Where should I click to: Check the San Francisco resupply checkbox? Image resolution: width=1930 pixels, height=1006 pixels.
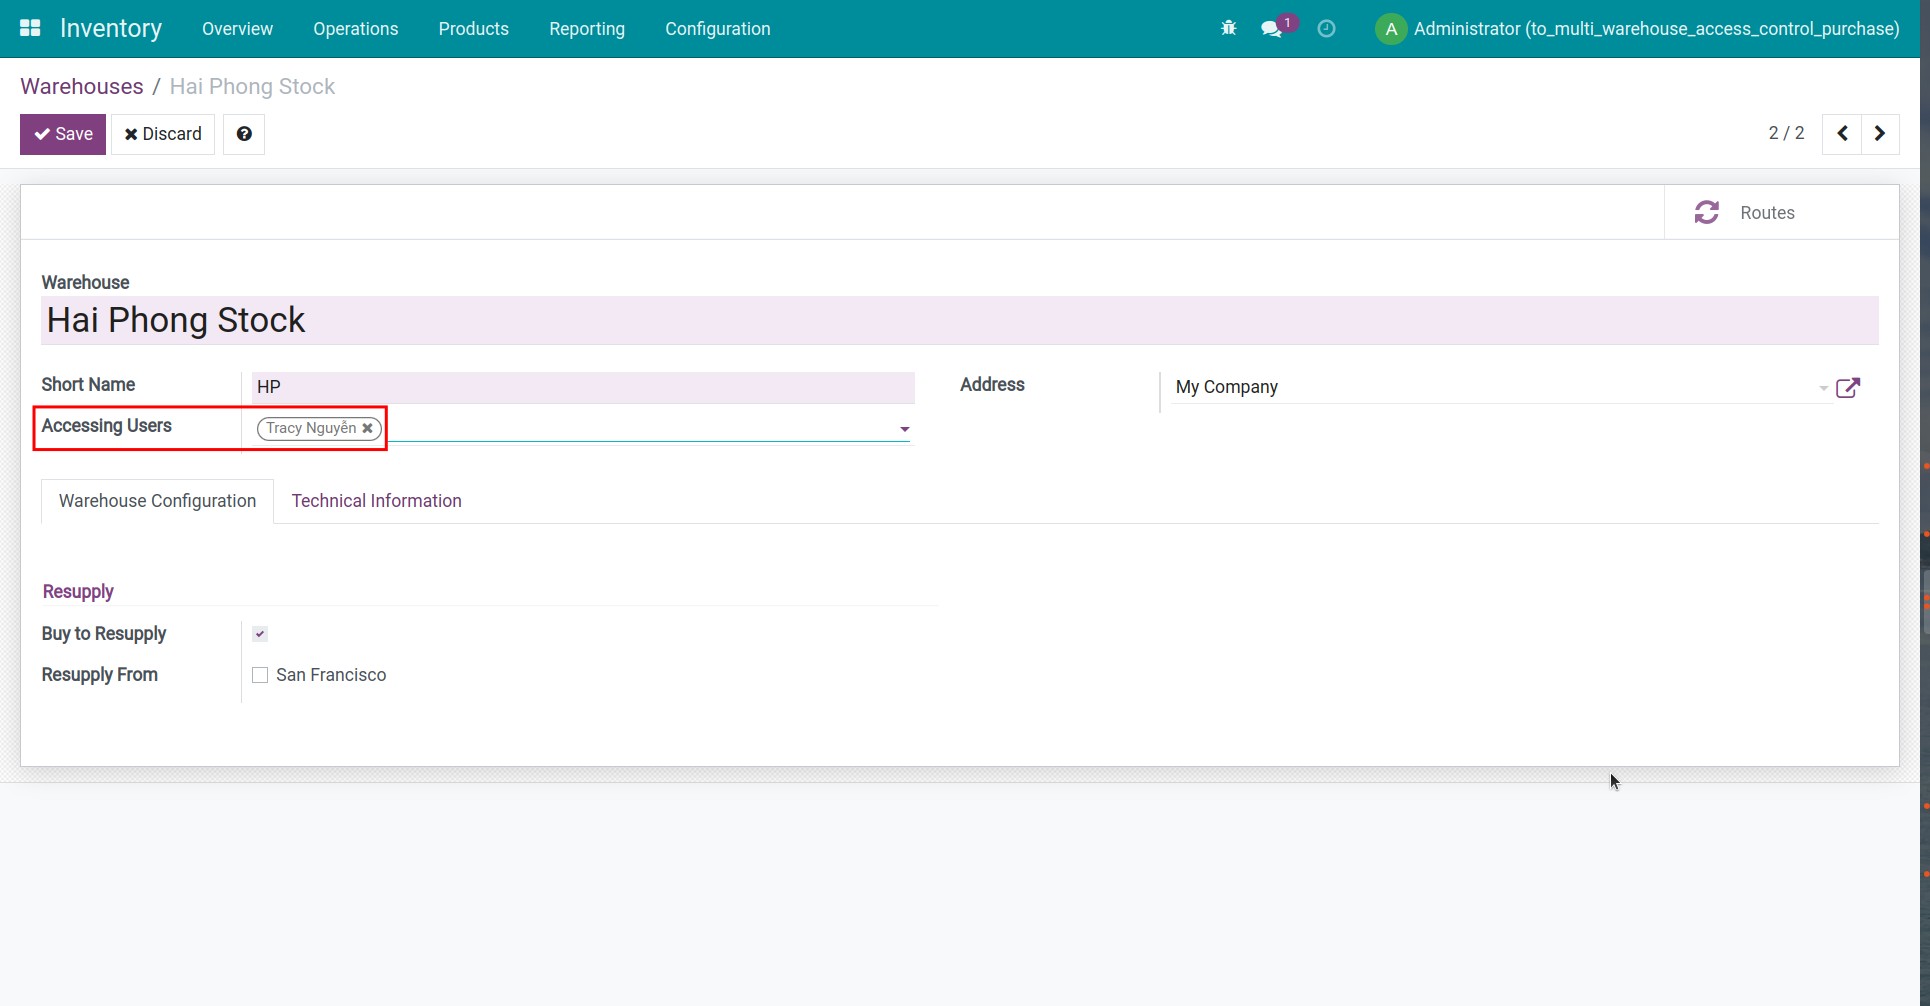[260, 675]
